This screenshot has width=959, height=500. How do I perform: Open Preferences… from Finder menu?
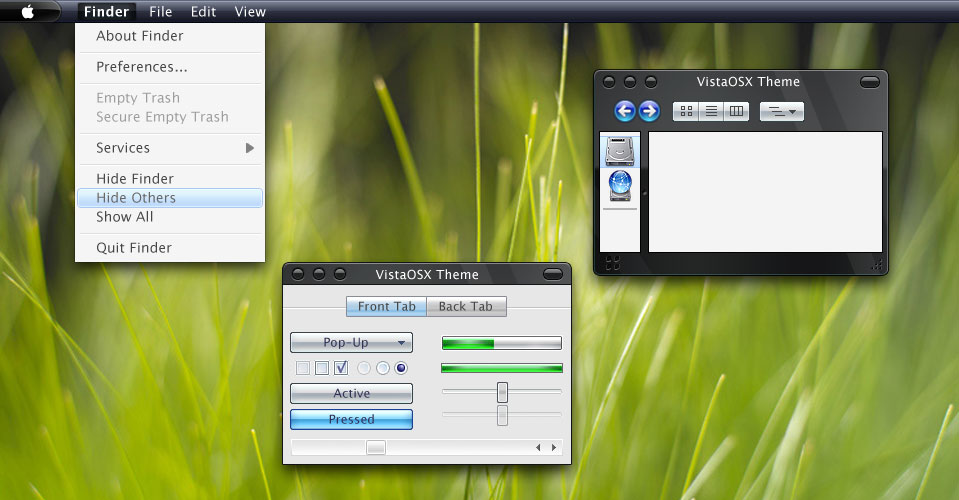170,67
